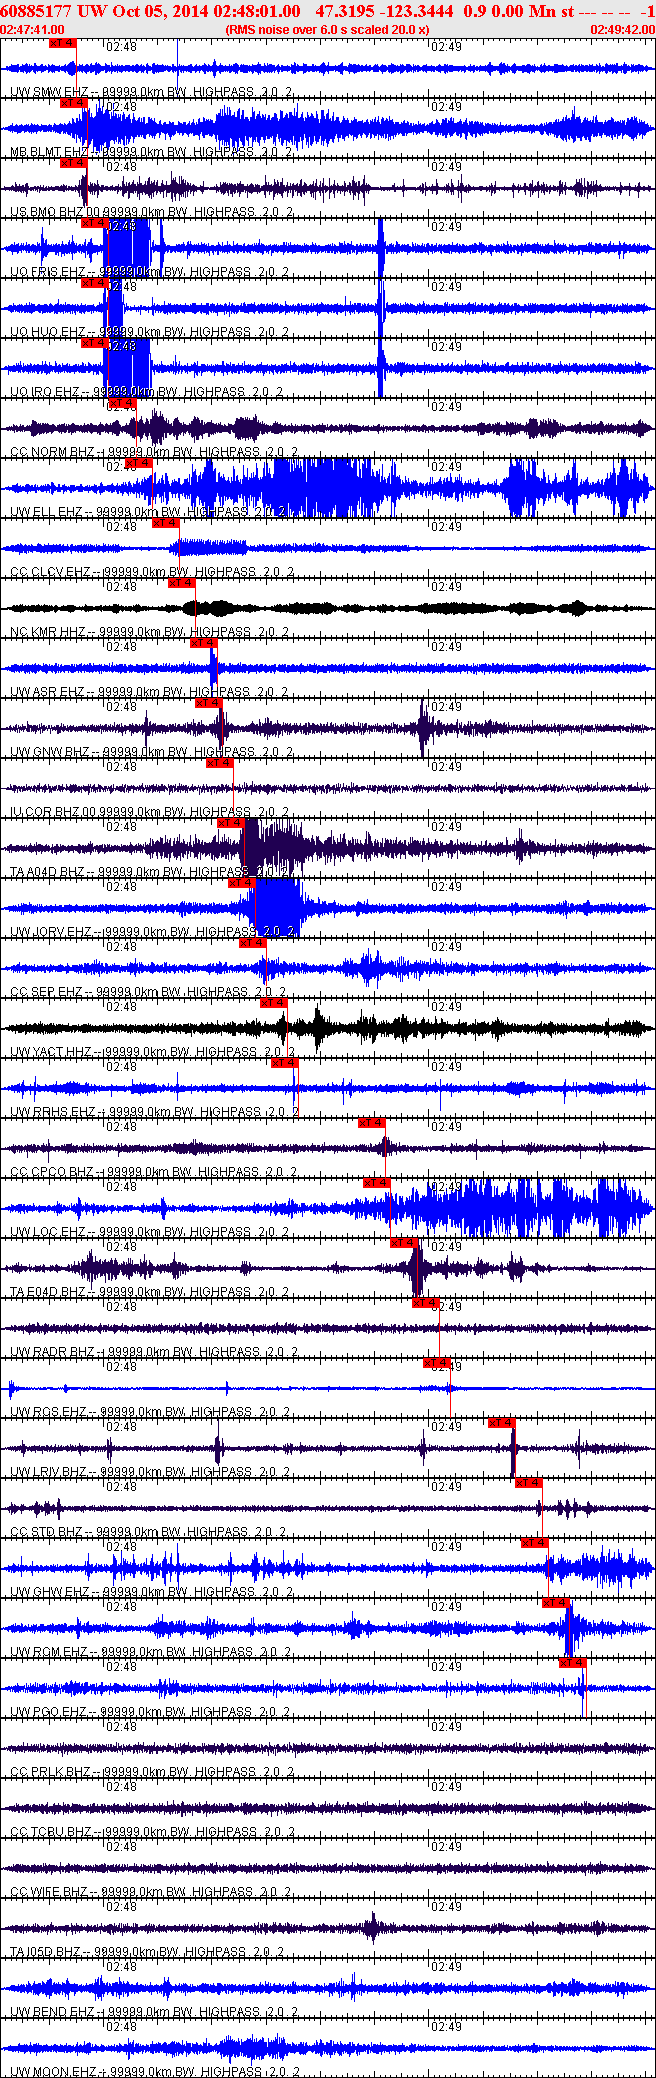Viewport: 656px width, 2078px height.
Task: Select the CC WIFE BHZ station label
Action: click(x=151, y=1892)
